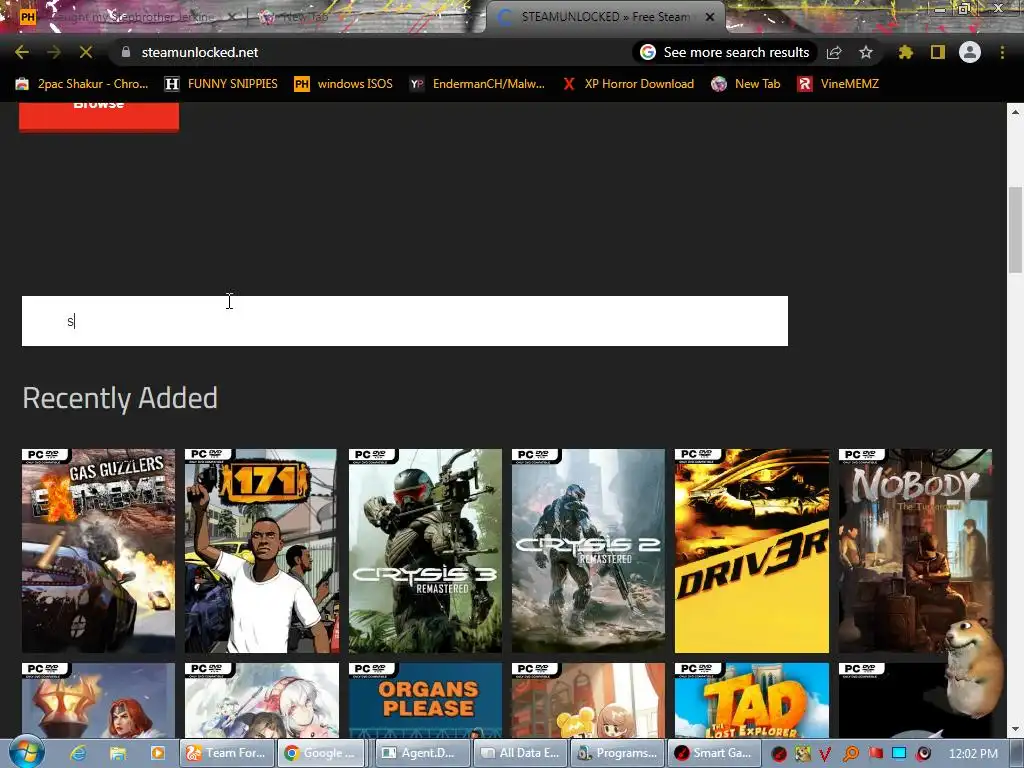This screenshot has height=768, width=1024.
Task: Click the page scrollbar up arrow
Action: pyautogui.click(x=1015, y=112)
